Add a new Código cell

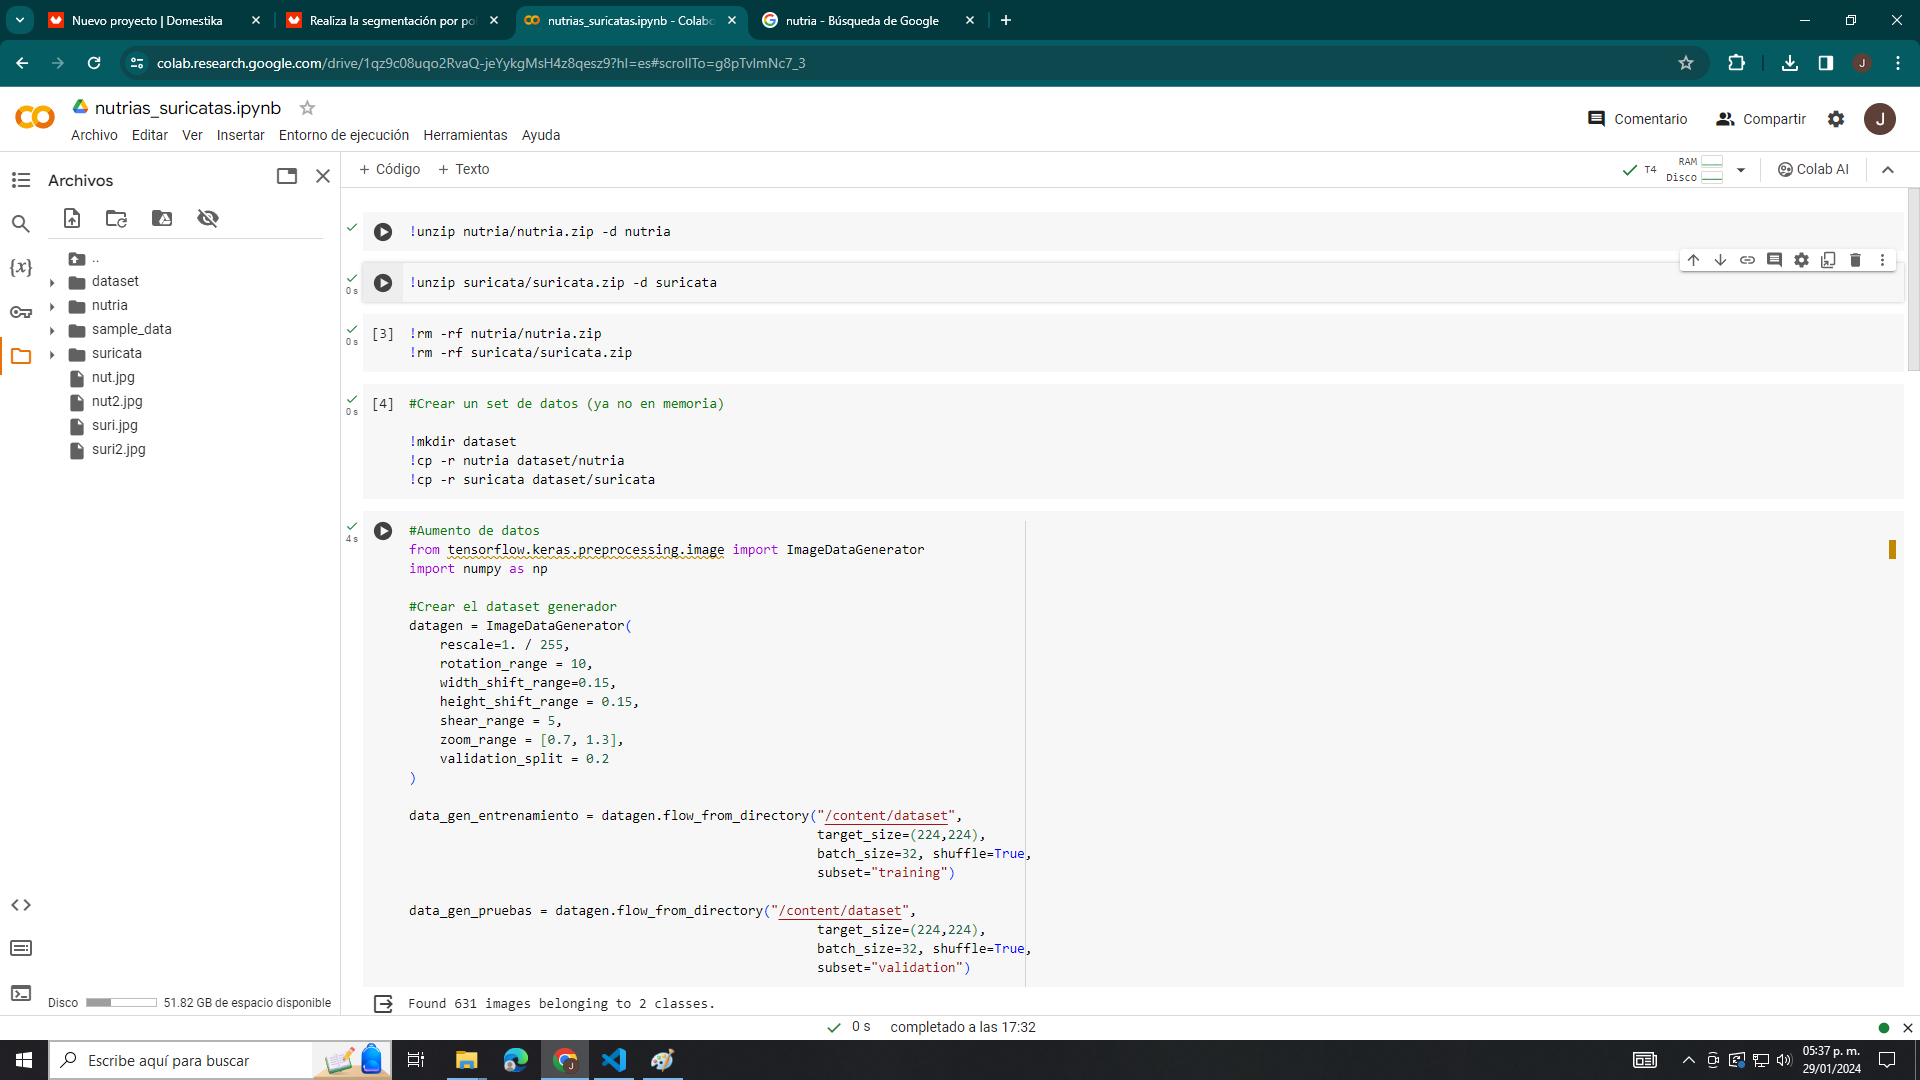(x=389, y=169)
